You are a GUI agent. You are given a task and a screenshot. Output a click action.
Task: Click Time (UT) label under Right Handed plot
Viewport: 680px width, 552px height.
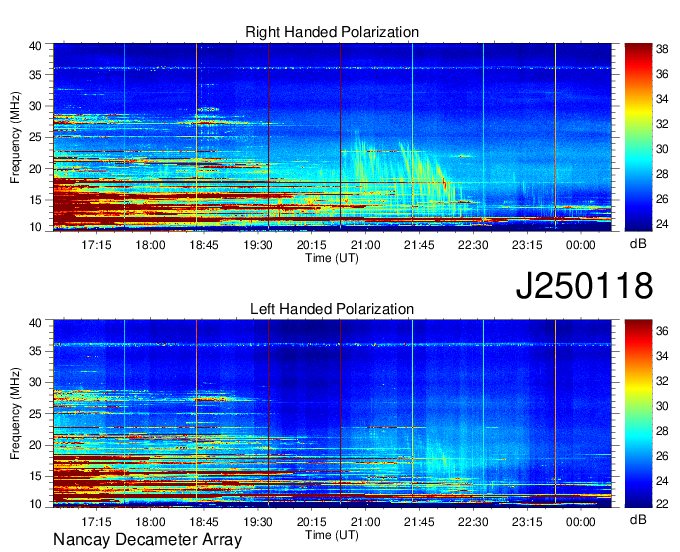tap(332, 258)
